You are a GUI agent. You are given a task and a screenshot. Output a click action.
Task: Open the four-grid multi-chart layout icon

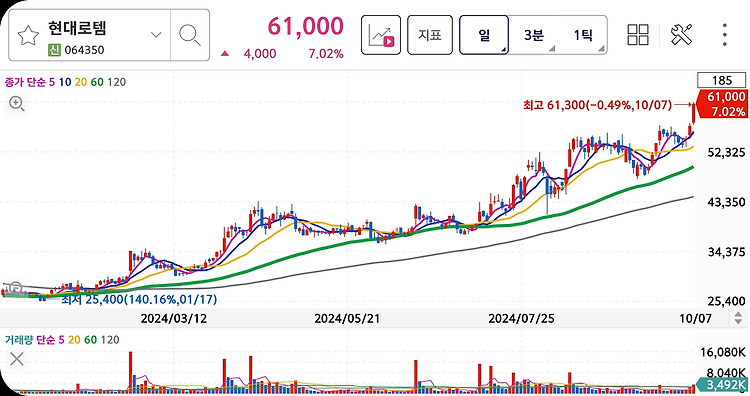pyautogui.click(x=638, y=35)
